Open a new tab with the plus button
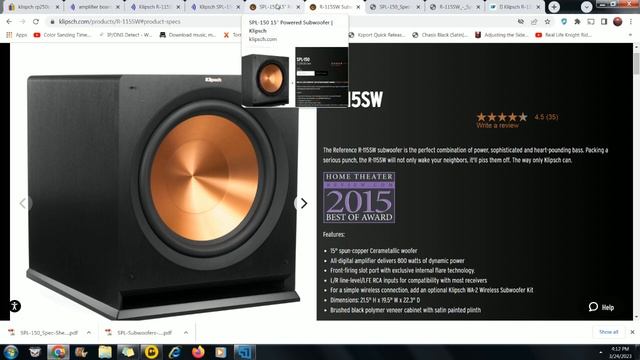640x360 pixels. coord(554,7)
